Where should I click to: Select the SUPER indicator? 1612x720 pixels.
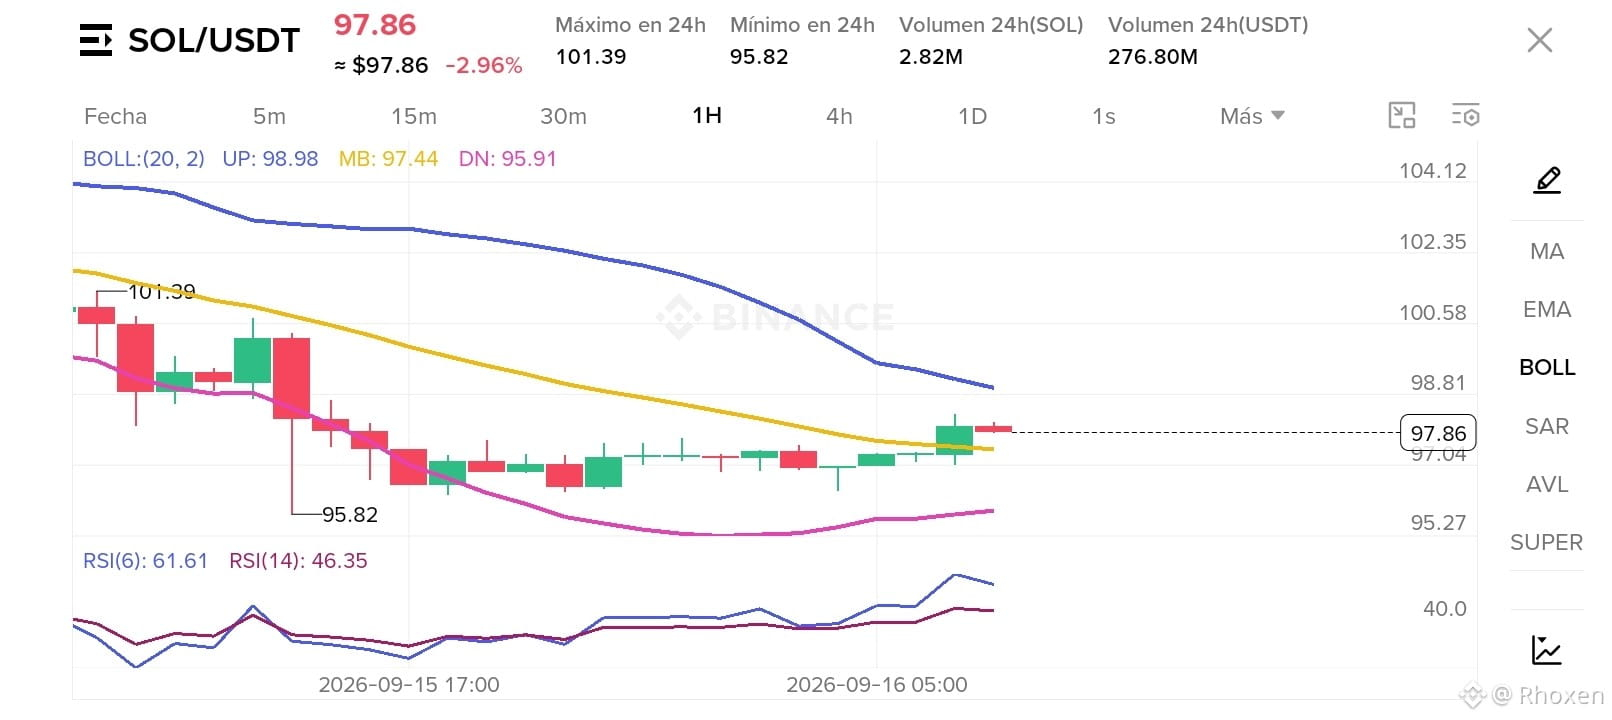[1547, 542]
